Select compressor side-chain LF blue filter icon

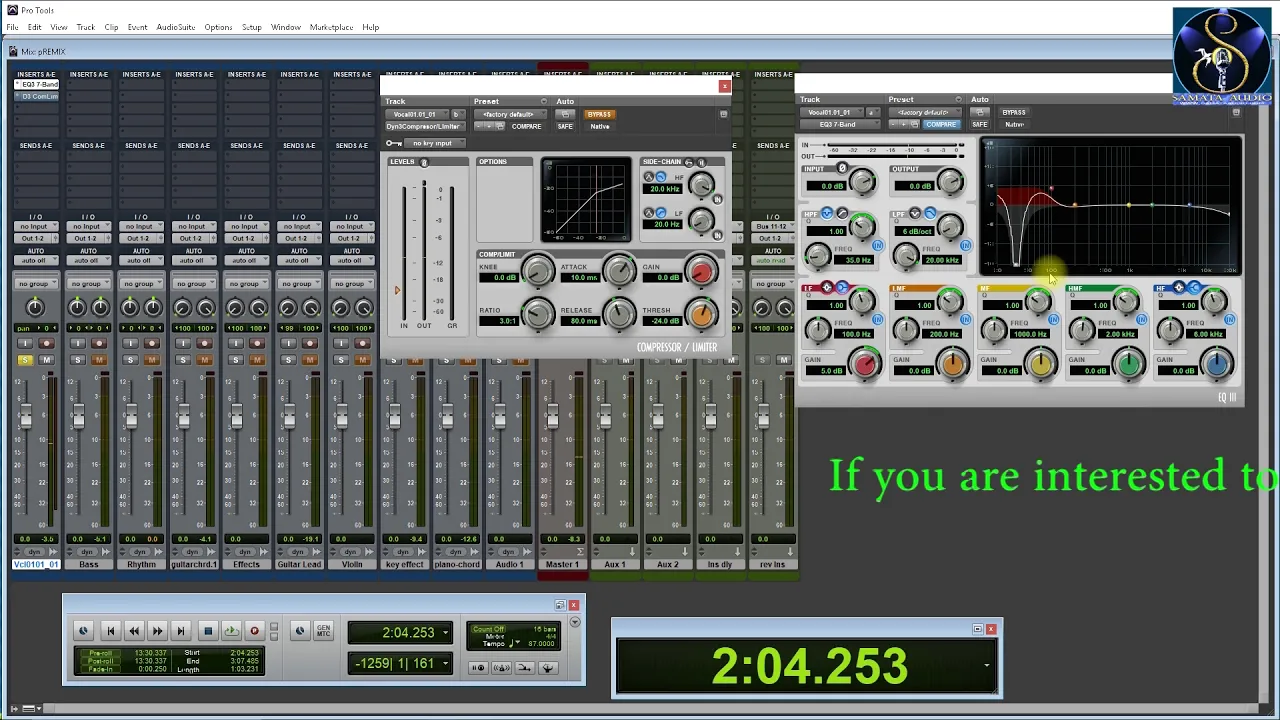pyautogui.click(x=661, y=213)
